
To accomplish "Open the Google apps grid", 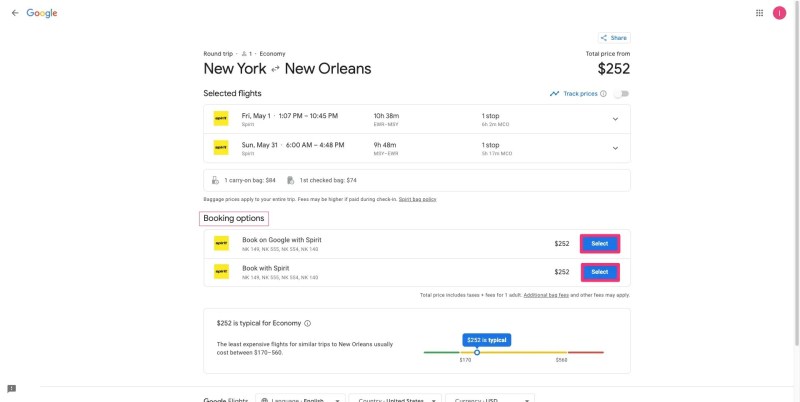I will click(759, 13).
